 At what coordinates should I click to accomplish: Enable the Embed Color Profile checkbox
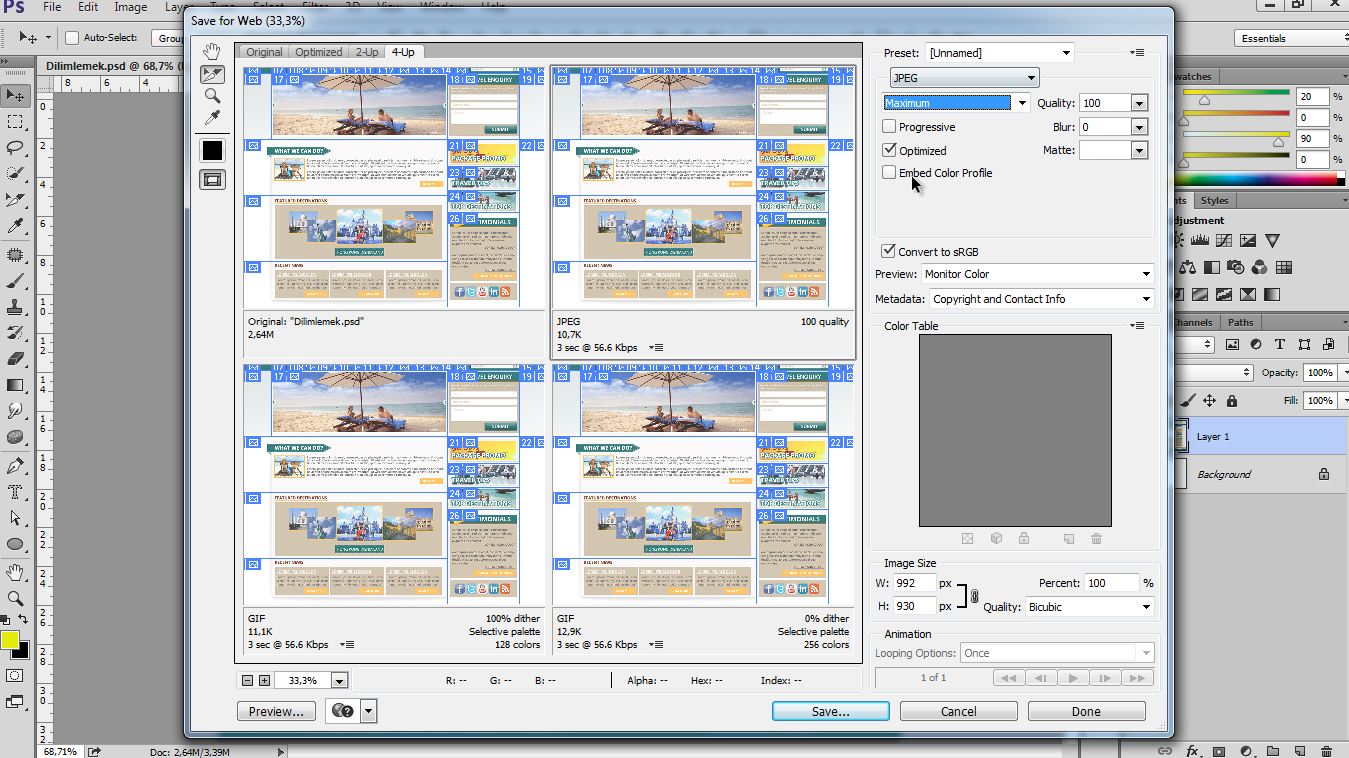tap(889, 172)
